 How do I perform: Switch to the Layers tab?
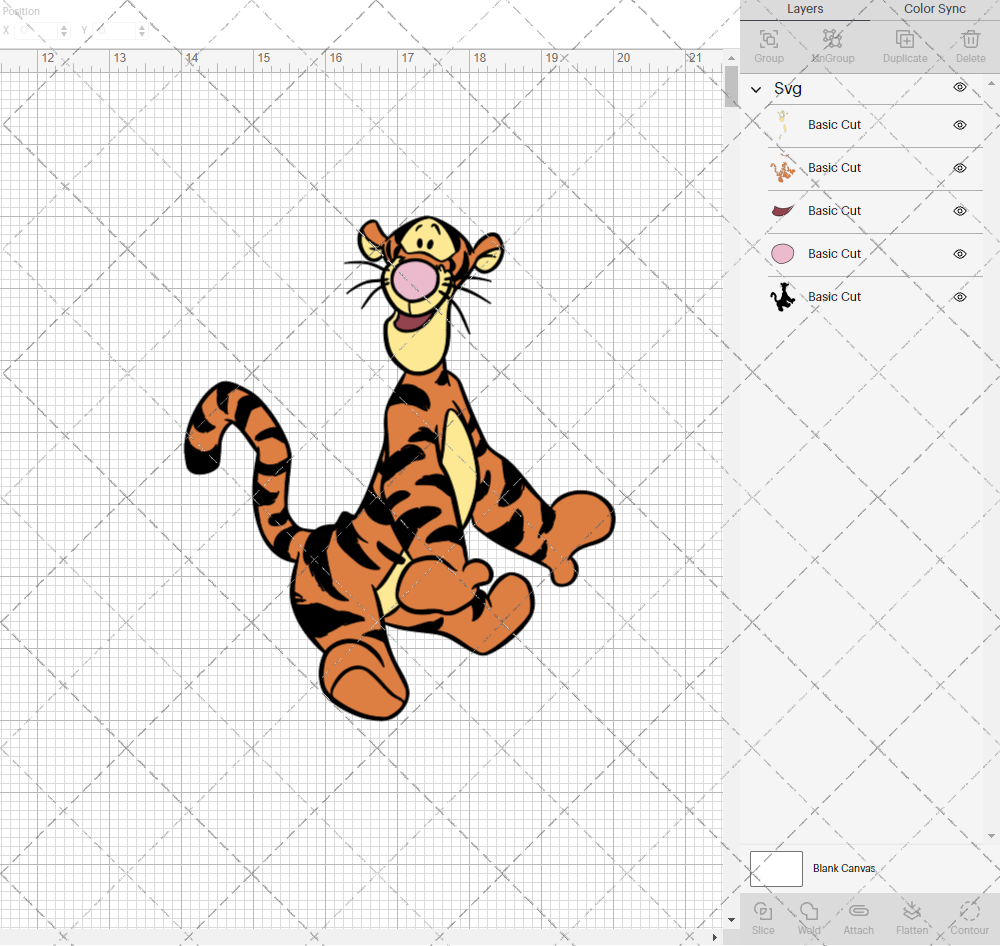(805, 9)
